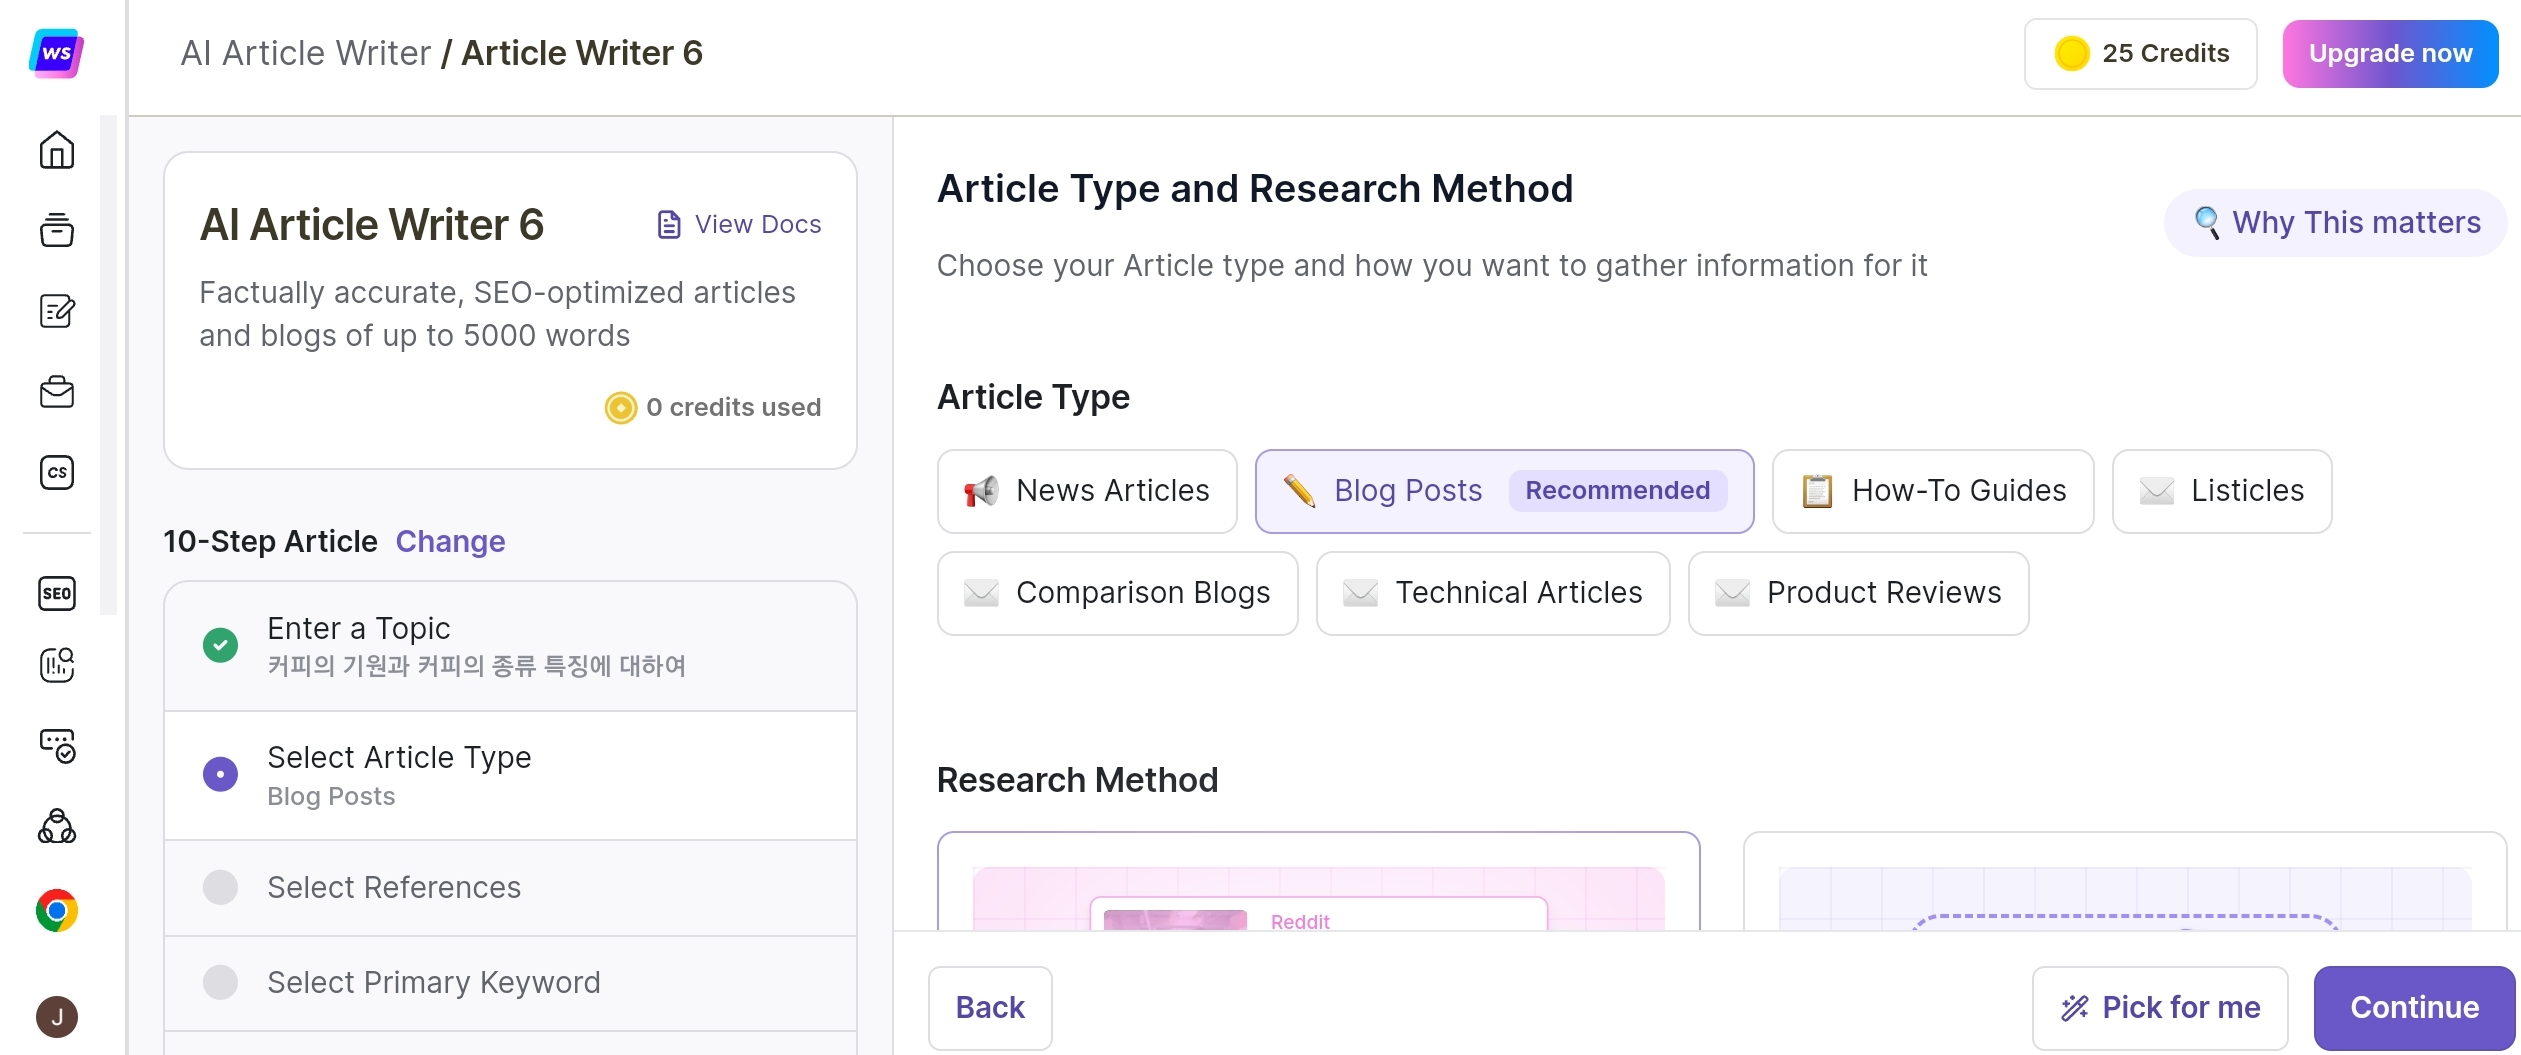The width and height of the screenshot is (2521, 1055).
Task: Select the Reddit research method card
Action: 1318,885
